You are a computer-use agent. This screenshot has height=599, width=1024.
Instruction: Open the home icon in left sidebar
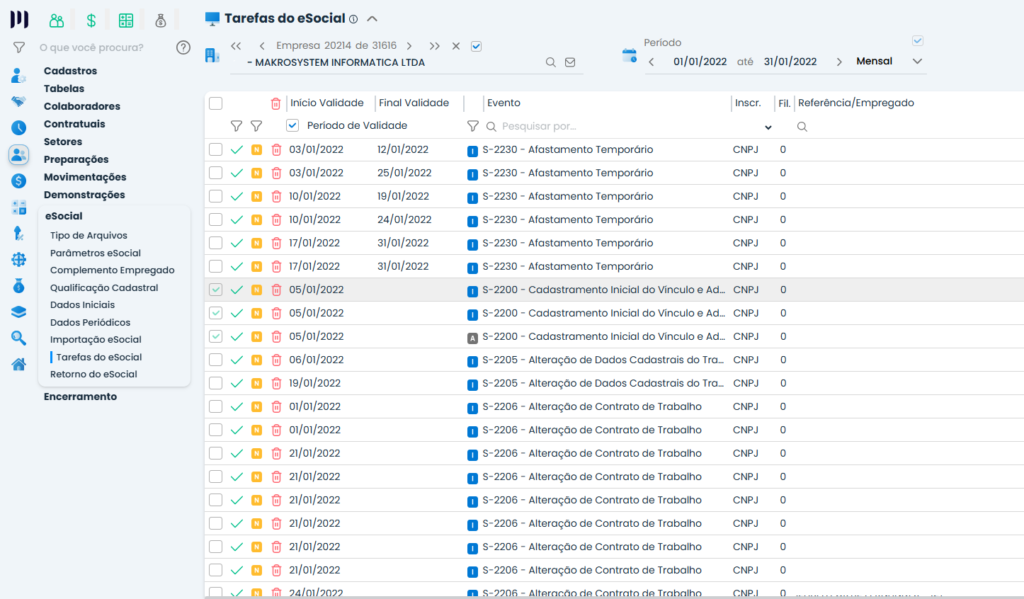click(x=18, y=364)
